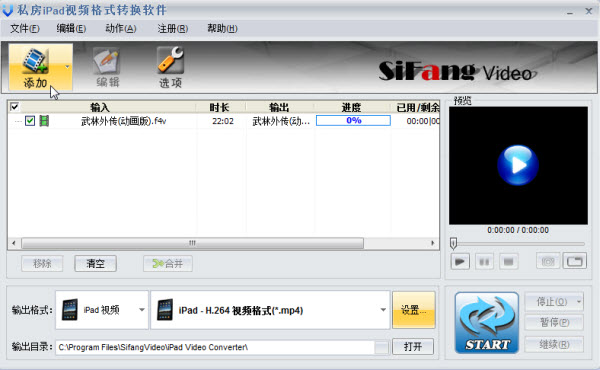Click the output name cell 武林外传(动...
This screenshot has width=600, height=370.
coord(281,121)
